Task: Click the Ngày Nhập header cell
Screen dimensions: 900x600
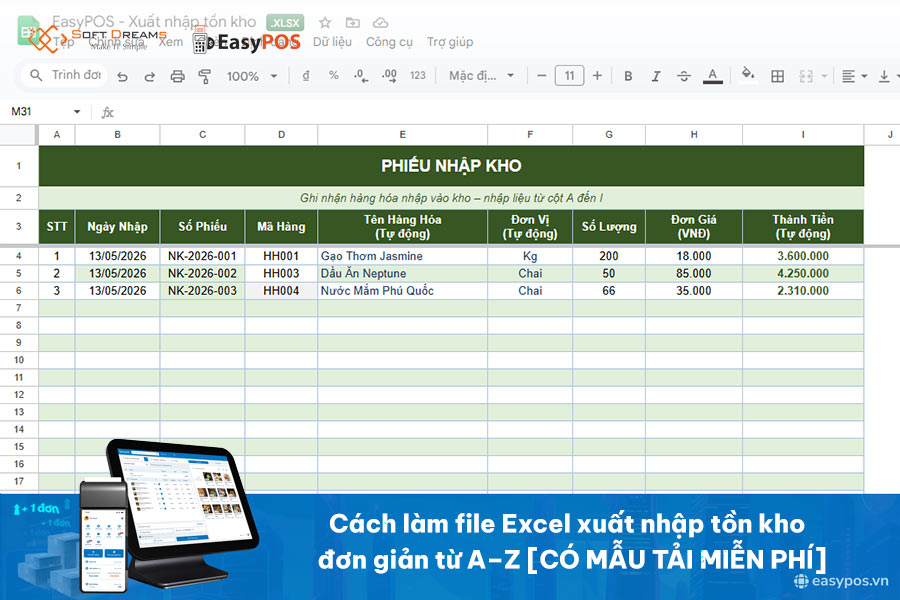Action: tap(117, 227)
